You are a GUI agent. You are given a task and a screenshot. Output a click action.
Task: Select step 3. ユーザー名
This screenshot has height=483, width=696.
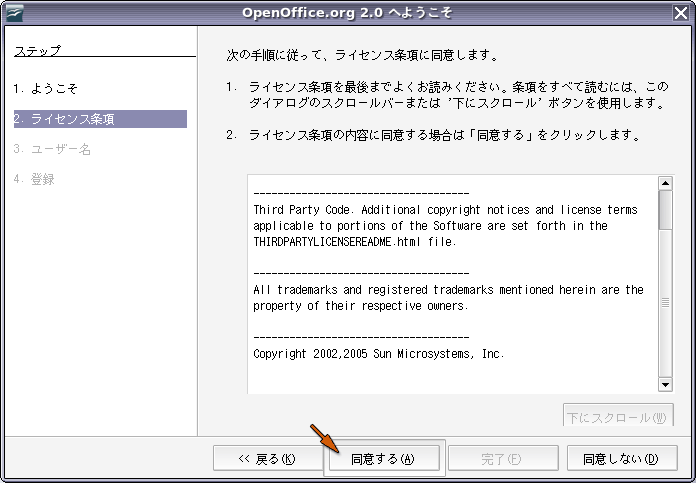click(52, 149)
